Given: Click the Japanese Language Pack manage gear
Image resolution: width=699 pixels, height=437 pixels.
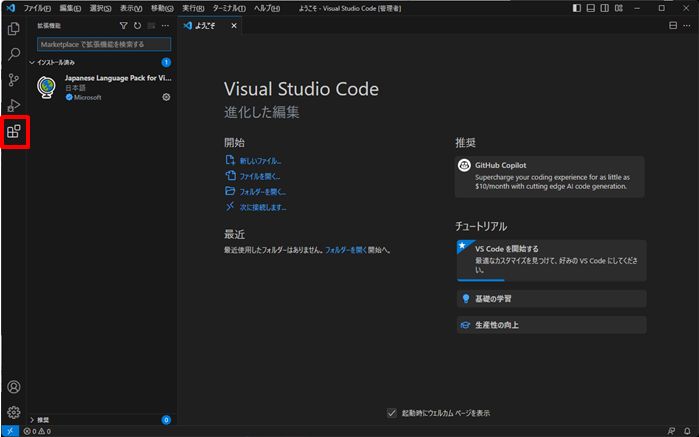Looking at the screenshot, I should pyautogui.click(x=166, y=97).
